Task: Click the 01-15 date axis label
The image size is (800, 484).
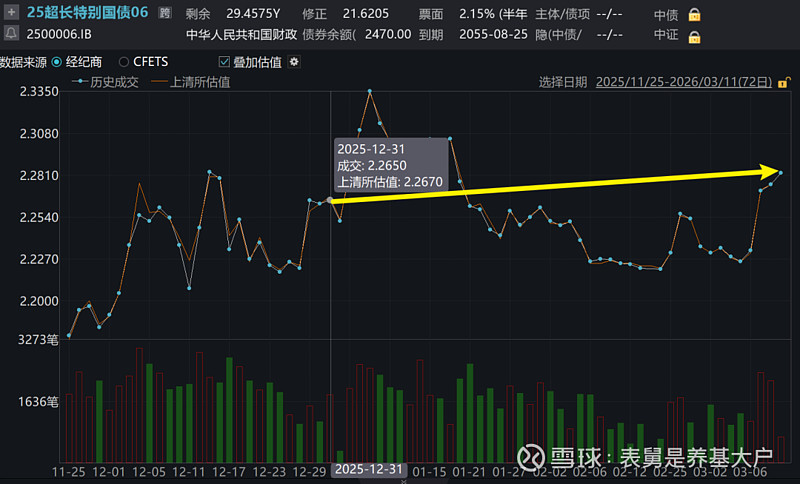Action: [429, 472]
